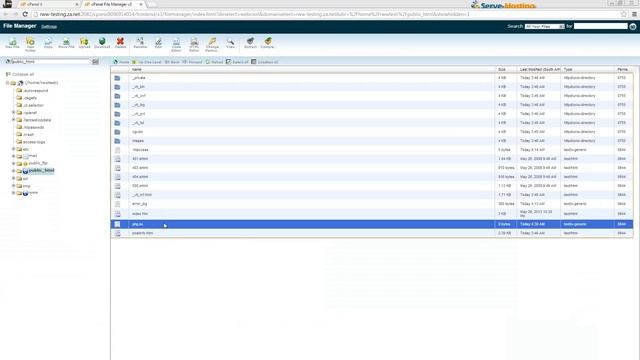
Task: Create a New File from toolbar
Action: pyautogui.click(x=12, y=43)
